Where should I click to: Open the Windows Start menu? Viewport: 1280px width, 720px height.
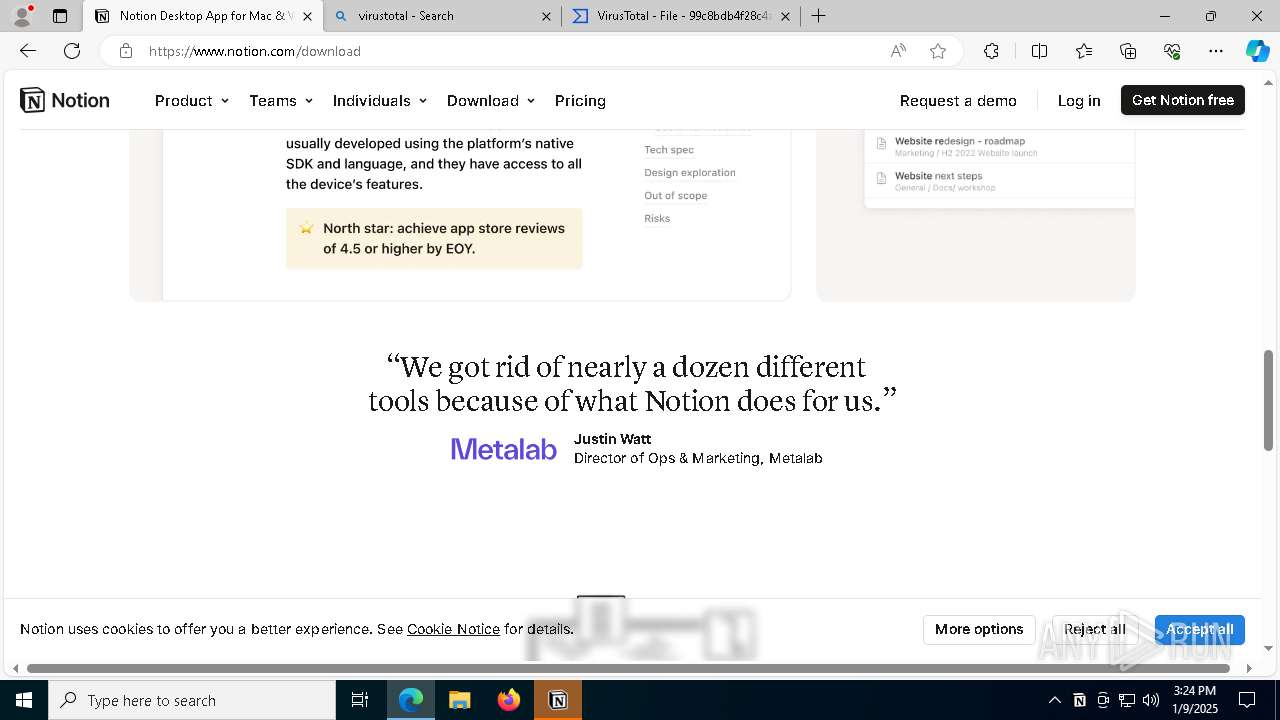tap(24, 700)
